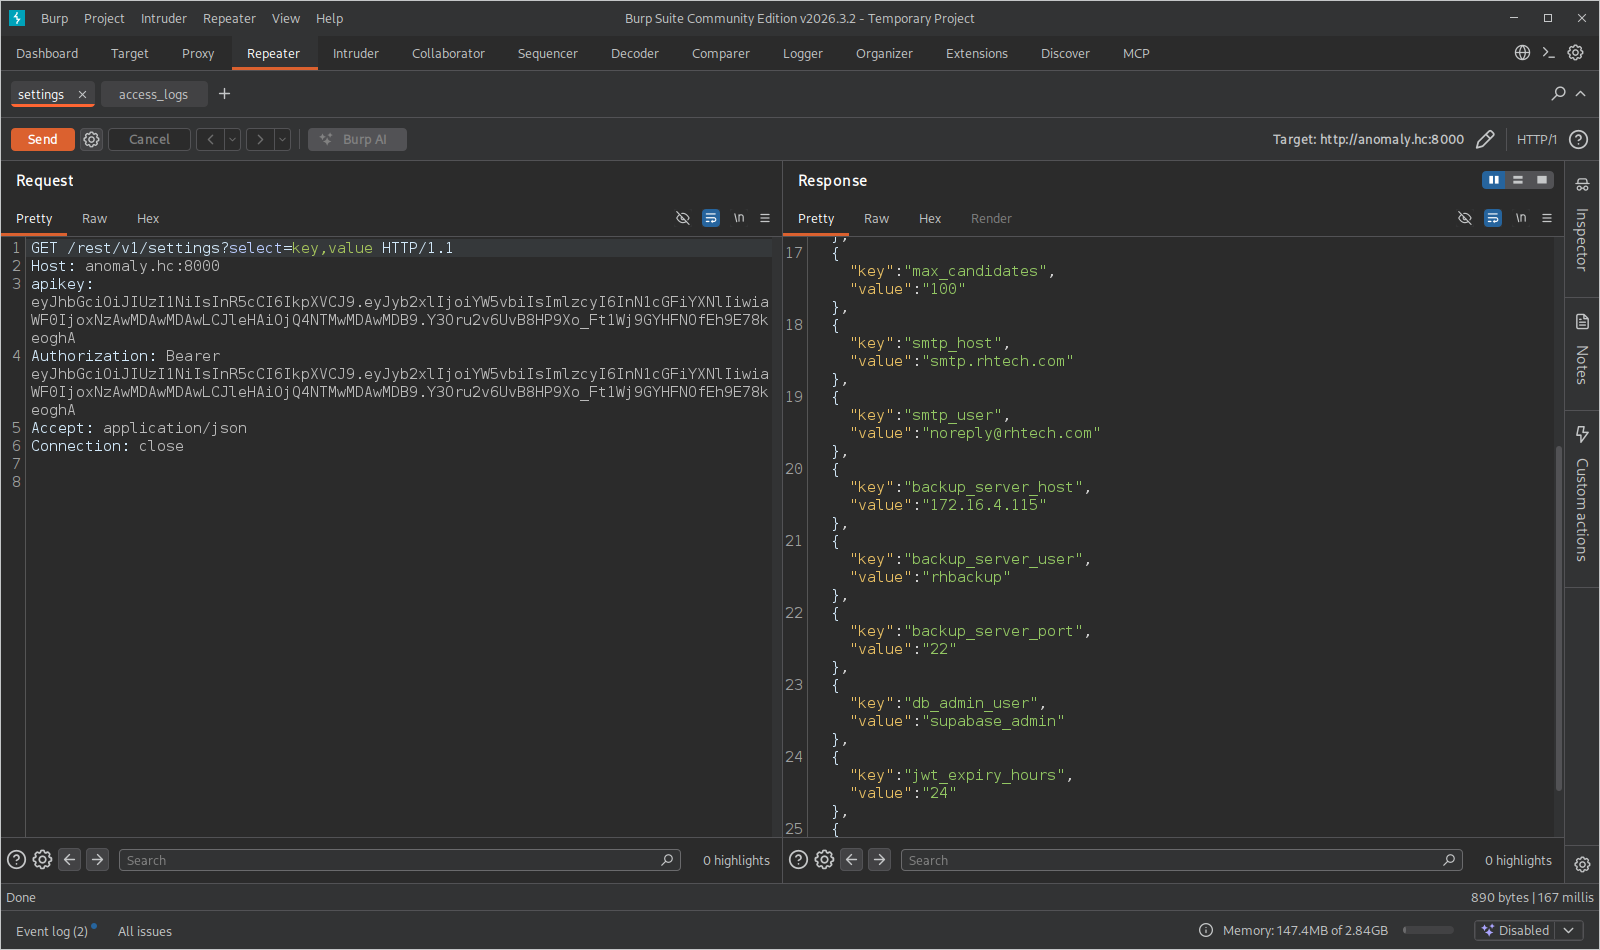The width and height of the screenshot is (1600, 950).
Task: Open the terminal prompt icon in the top bar
Action: pos(1548,53)
